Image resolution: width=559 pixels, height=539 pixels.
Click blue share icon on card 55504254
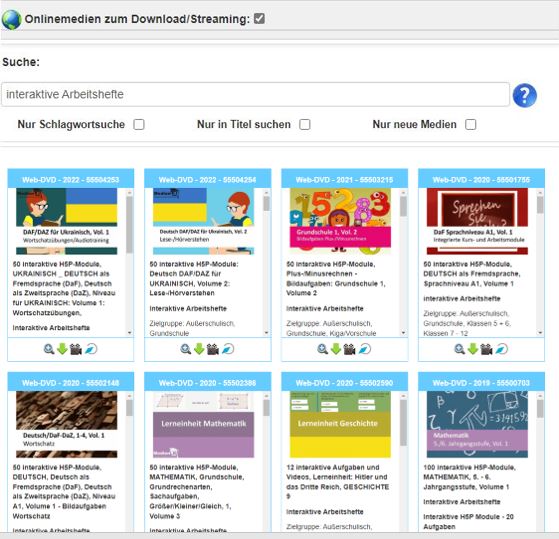[228, 349]
